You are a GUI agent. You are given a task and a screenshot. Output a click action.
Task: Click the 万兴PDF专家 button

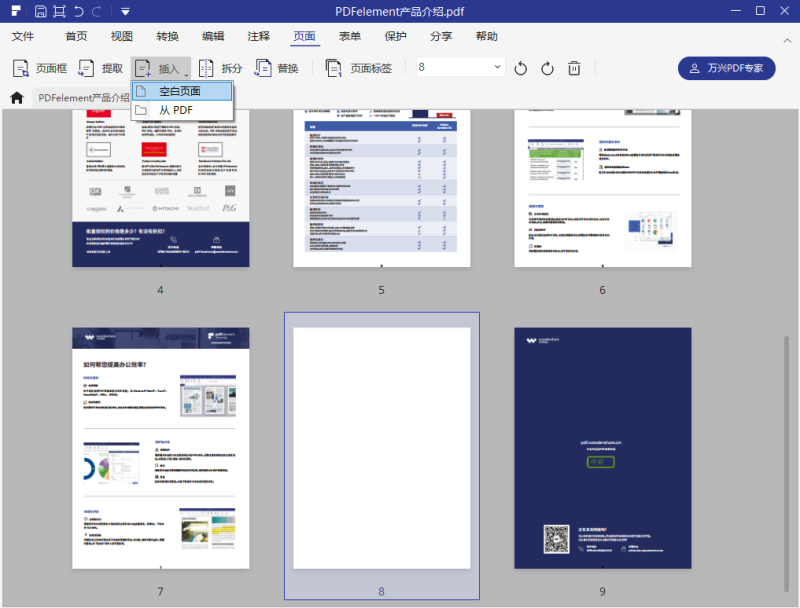click(x=726, y=68)
